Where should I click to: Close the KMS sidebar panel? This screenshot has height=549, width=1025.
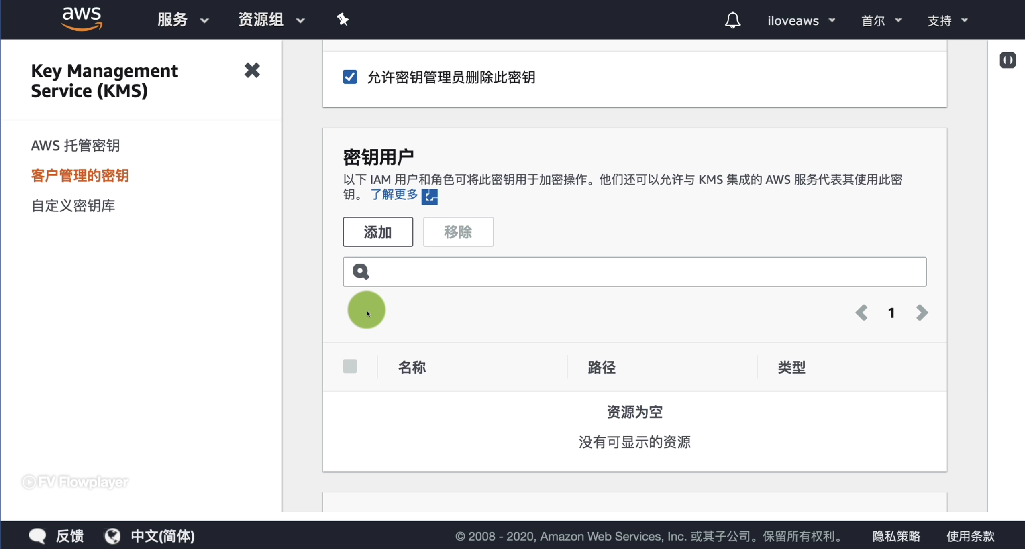tap(252, 70)
